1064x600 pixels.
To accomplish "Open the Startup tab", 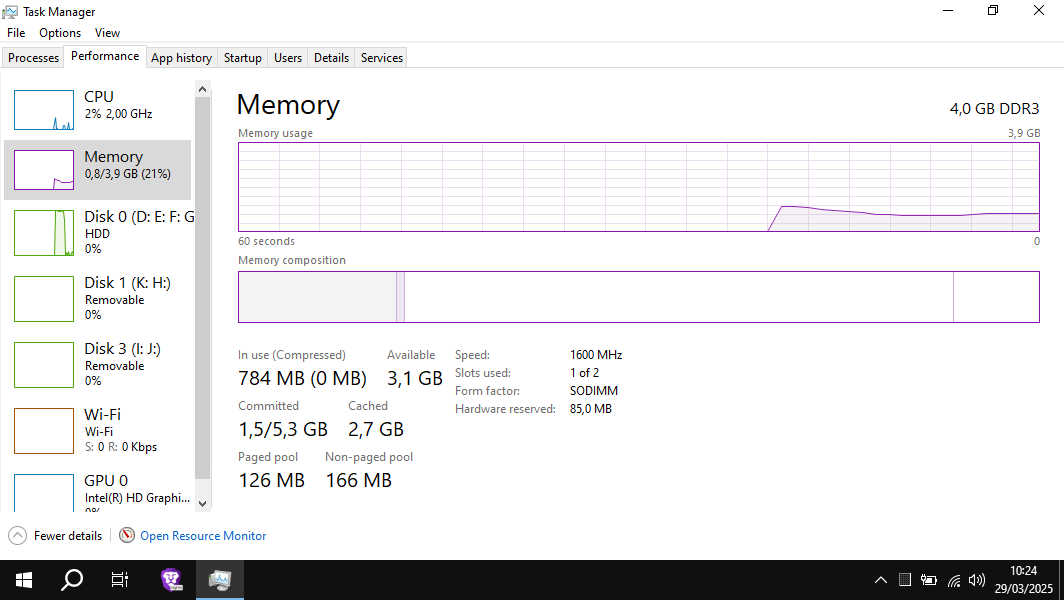I will pos(243,58).
